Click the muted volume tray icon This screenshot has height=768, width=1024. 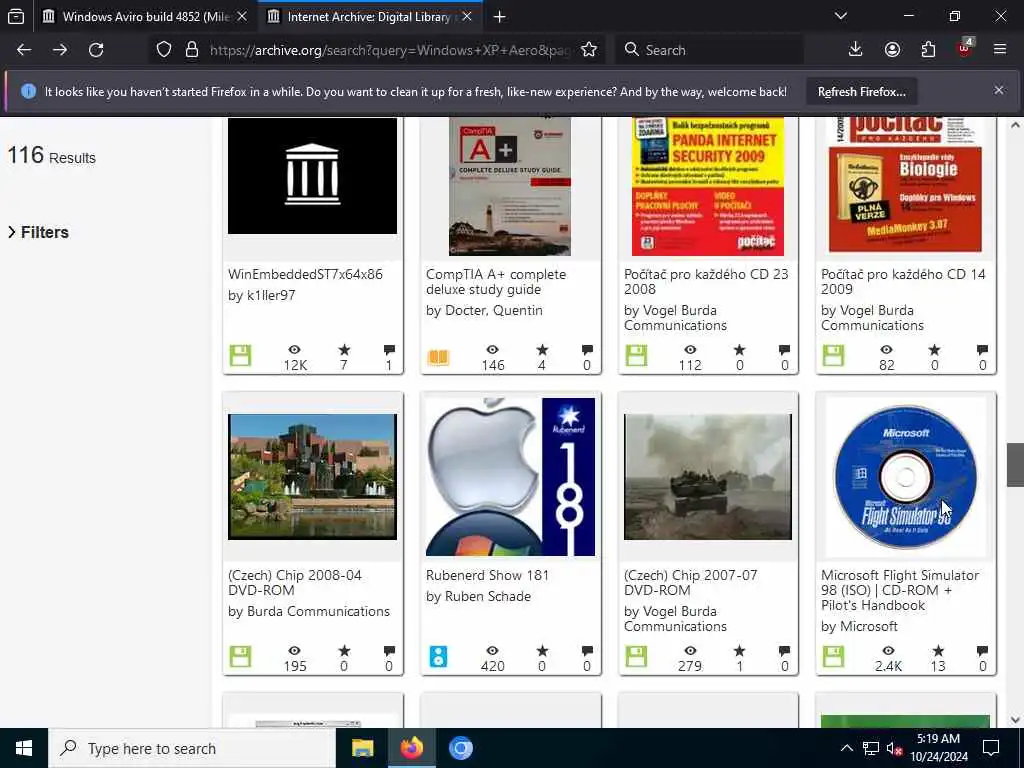(x=894, y=749)
